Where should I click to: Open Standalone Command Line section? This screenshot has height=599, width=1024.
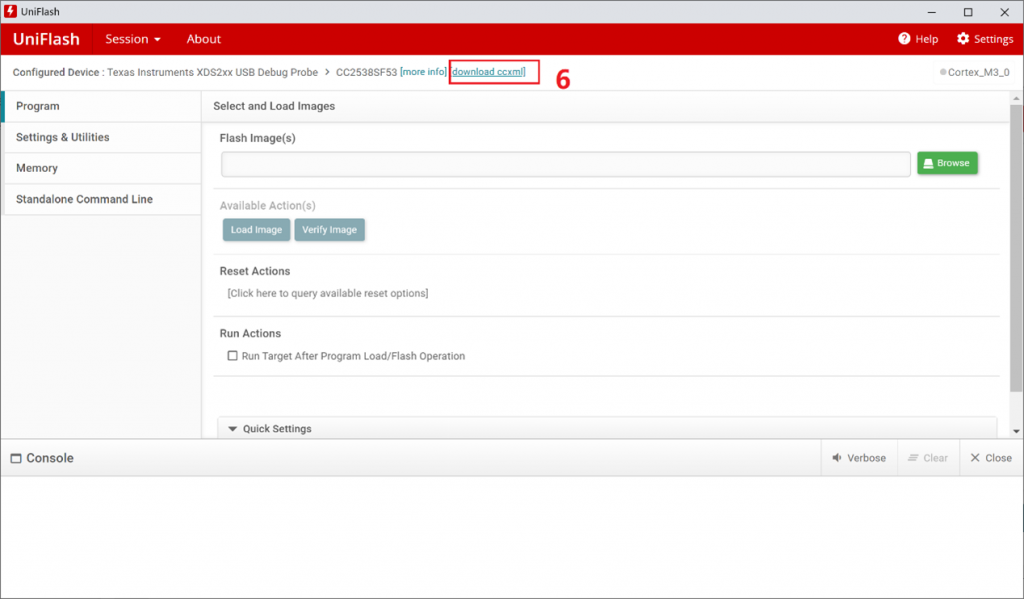102,199
